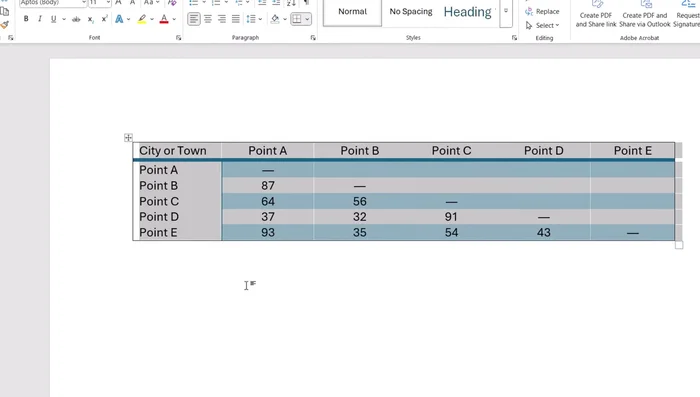Viewport: 700px width, 397px height.
Task: Open font color dropdown arrow
Action: click(174, 19)
